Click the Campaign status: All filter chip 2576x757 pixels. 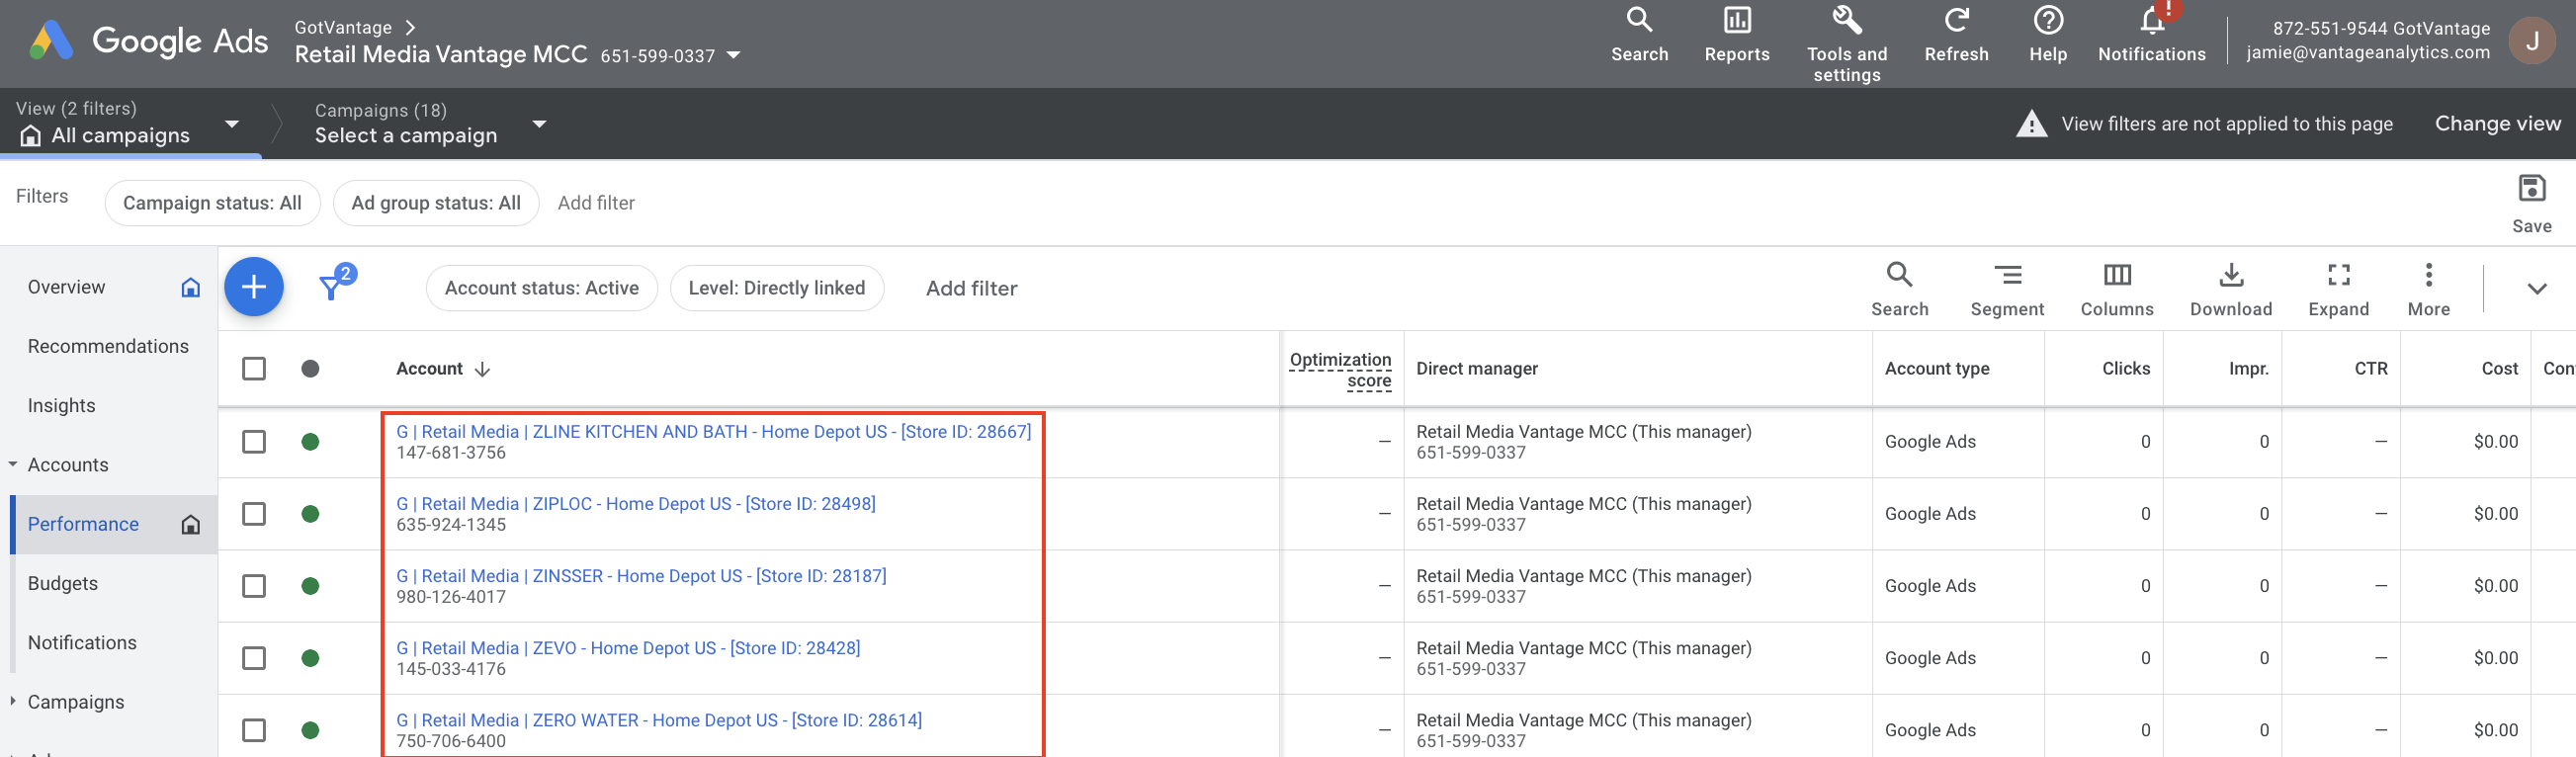[x=212, y=203]
